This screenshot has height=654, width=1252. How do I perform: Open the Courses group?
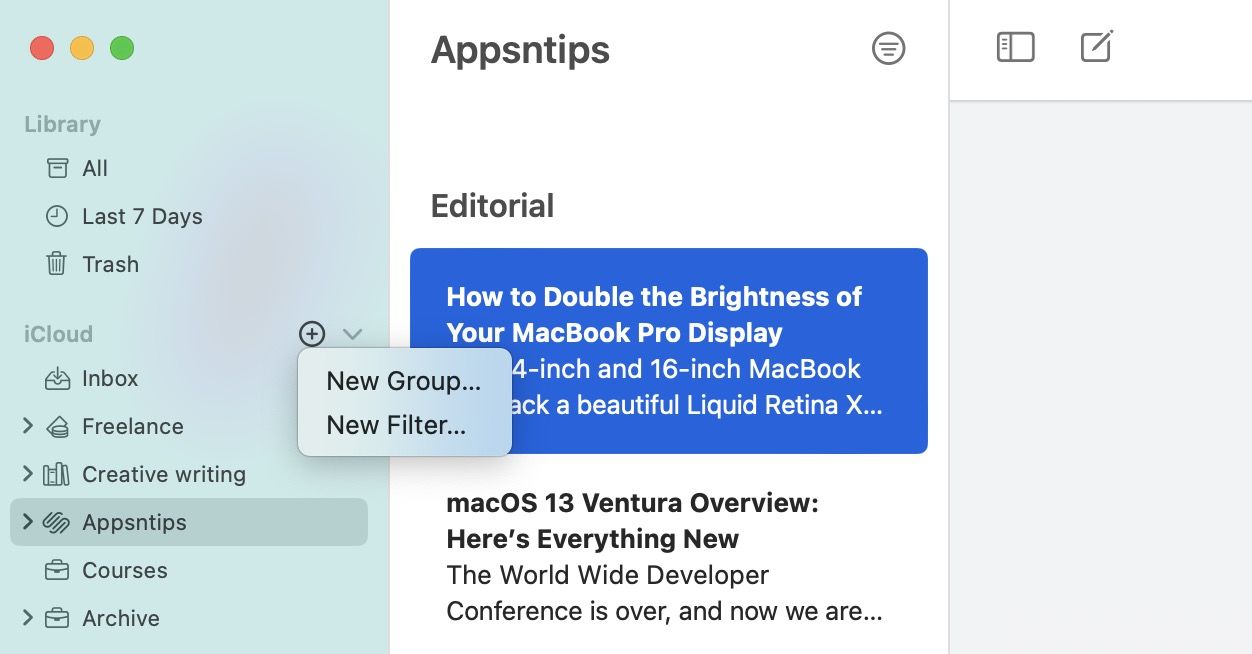124,570
